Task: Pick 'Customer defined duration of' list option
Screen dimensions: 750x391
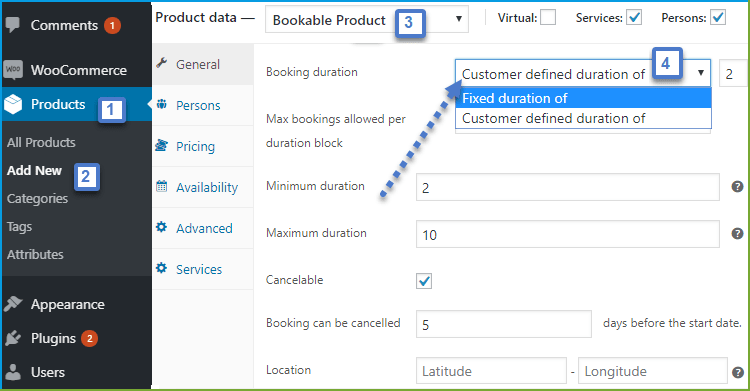Action: pos(584,118)
